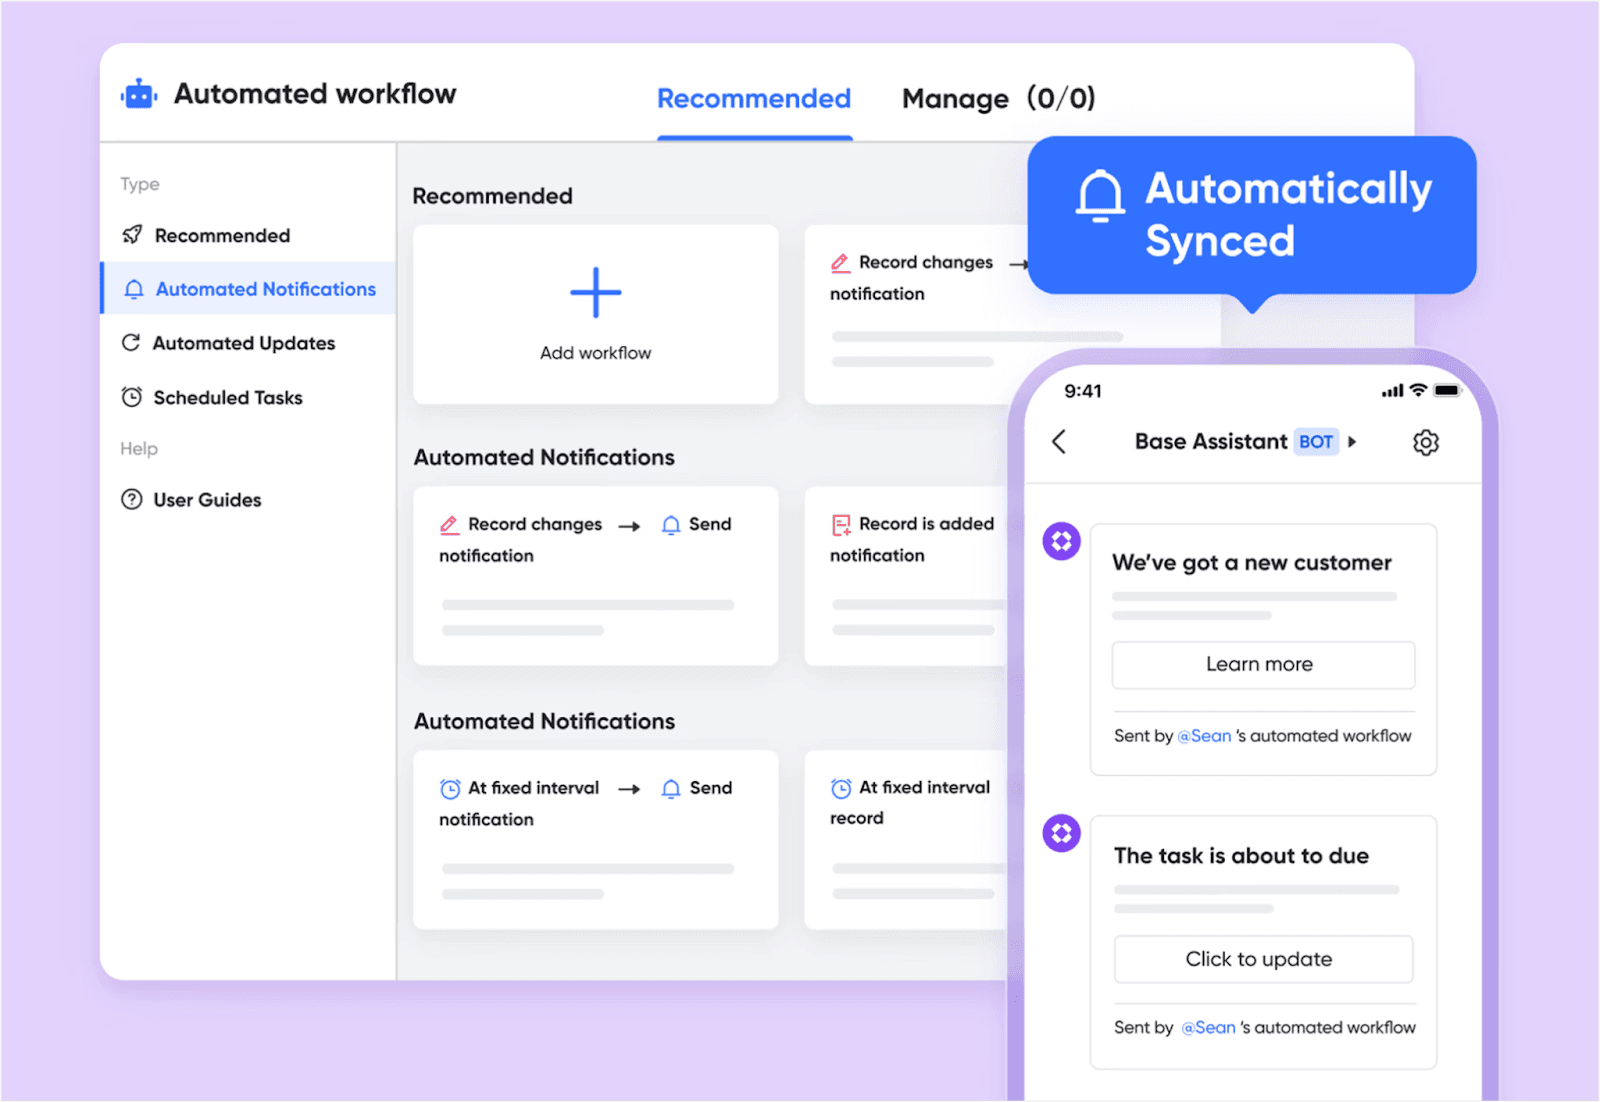1600x1102 pixels.
Task: Switch to the Recommended tab
Action: [753, 98]
